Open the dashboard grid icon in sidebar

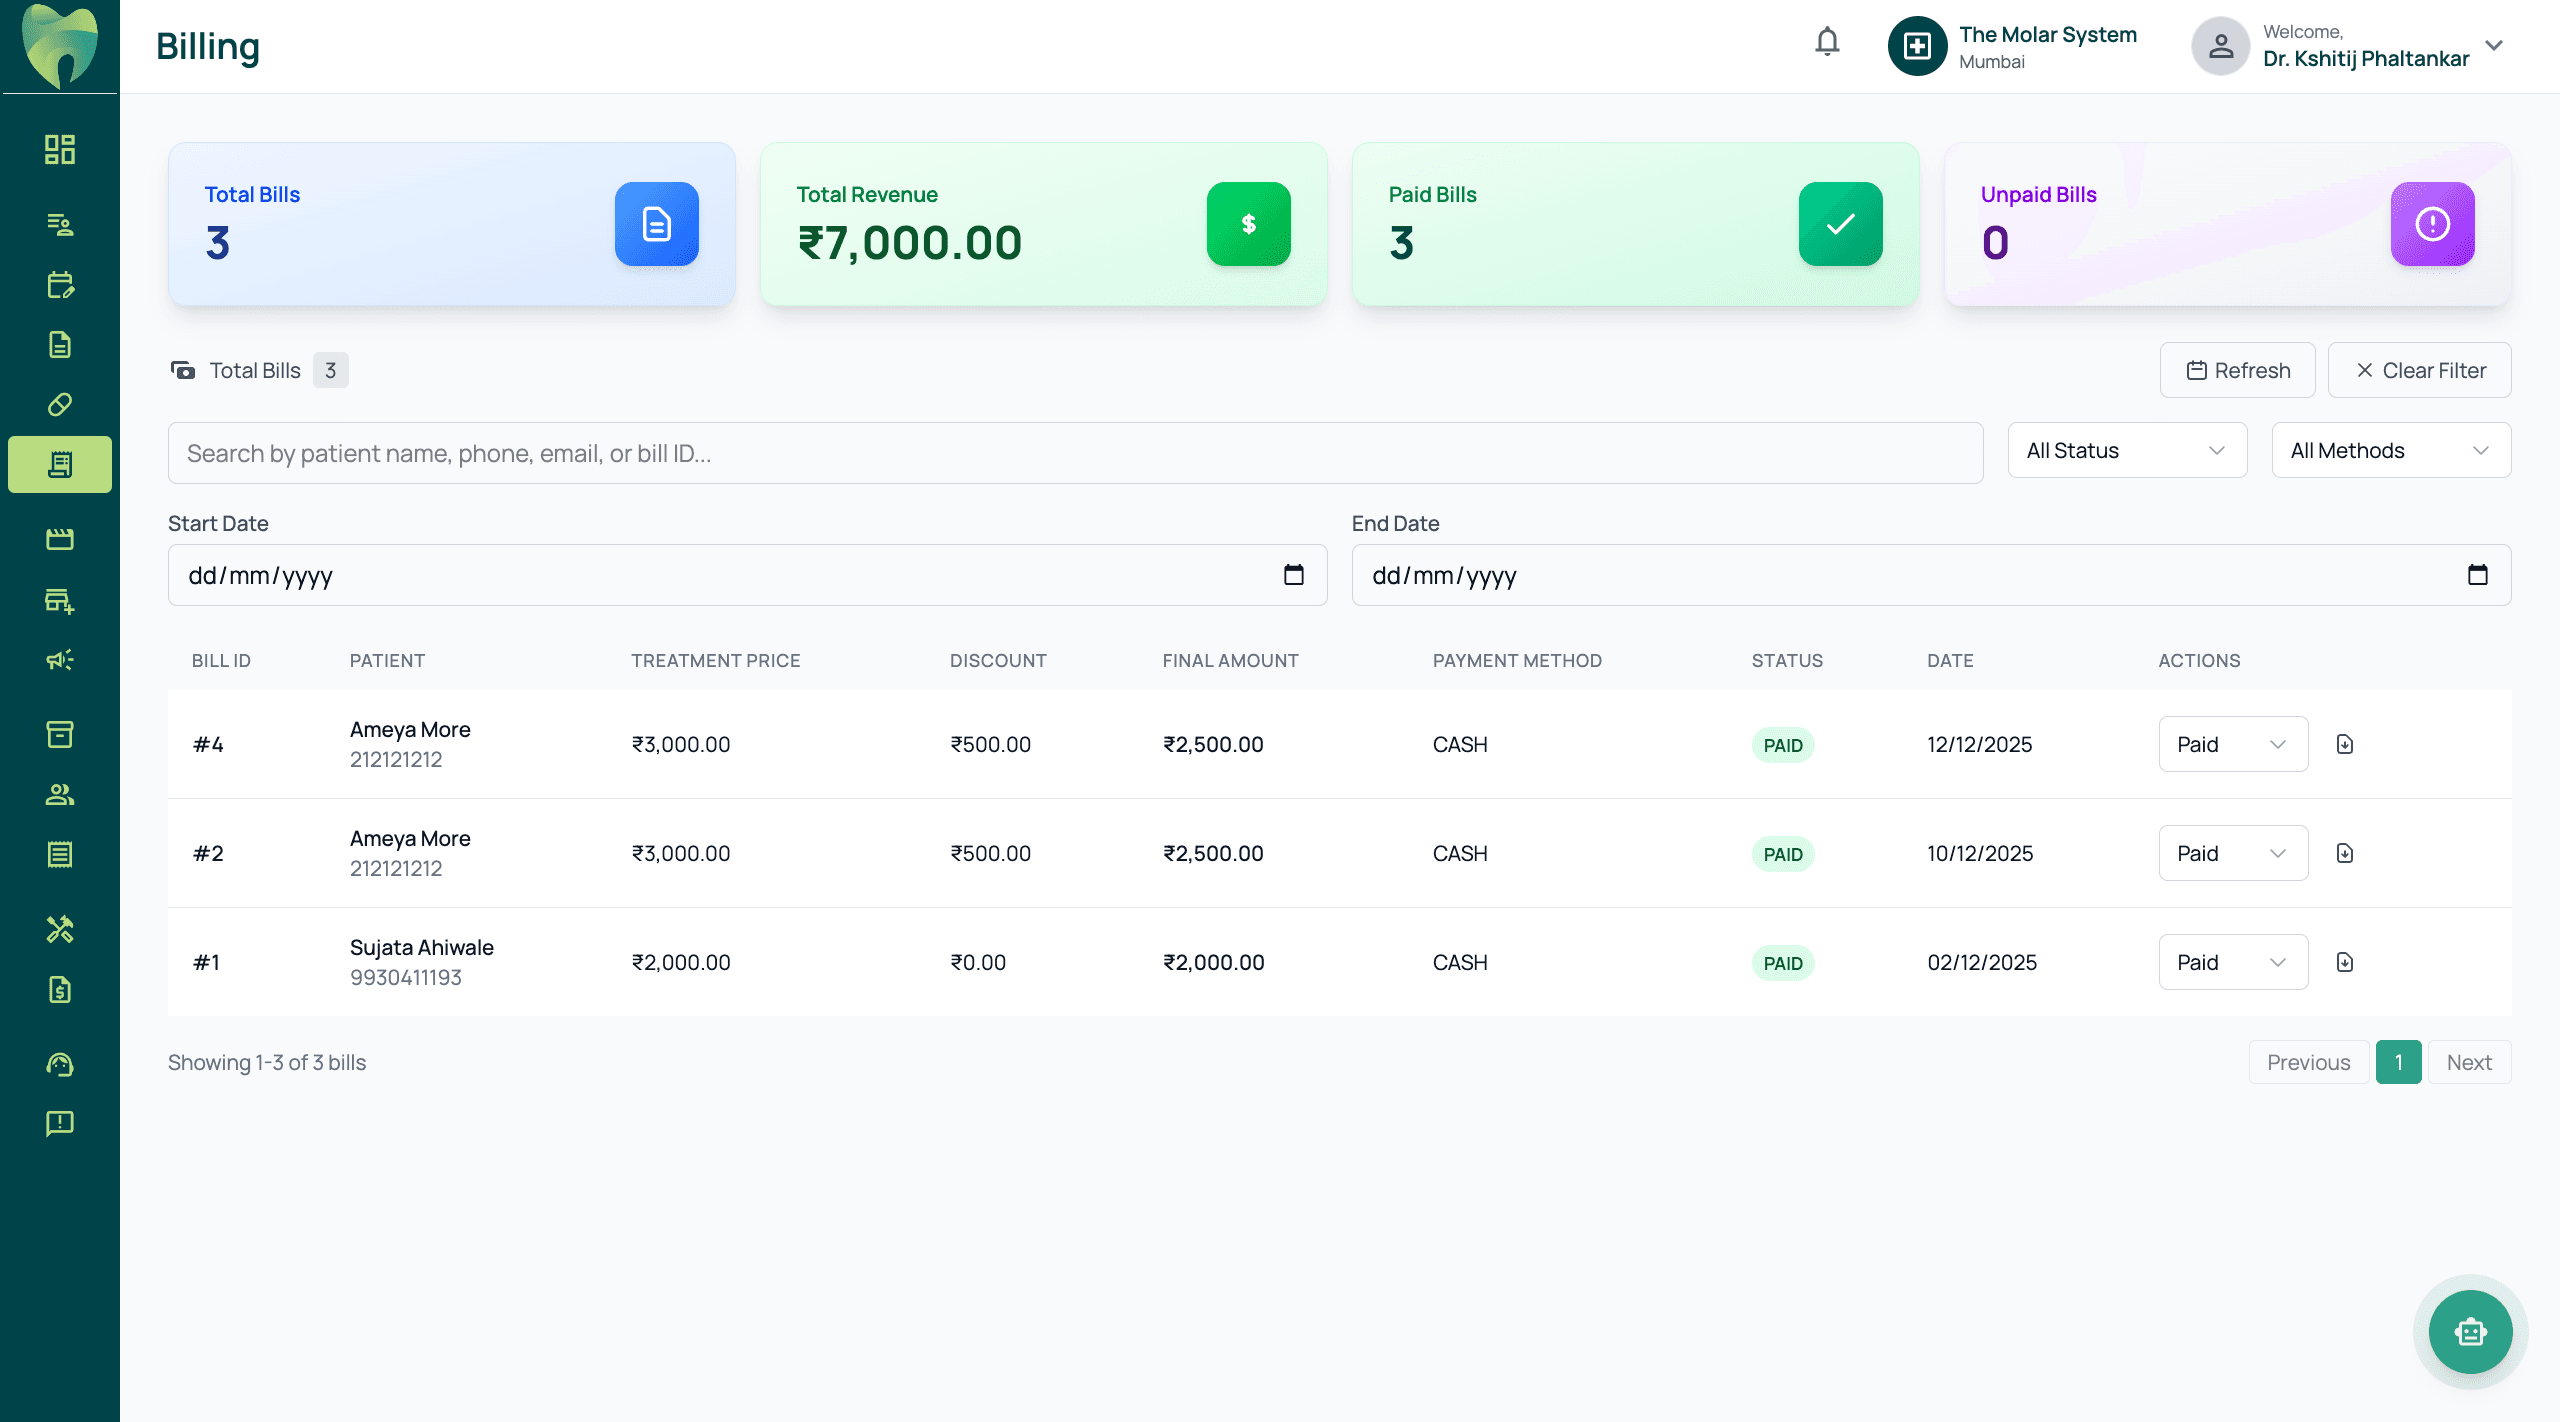click(x=60, y=150)
